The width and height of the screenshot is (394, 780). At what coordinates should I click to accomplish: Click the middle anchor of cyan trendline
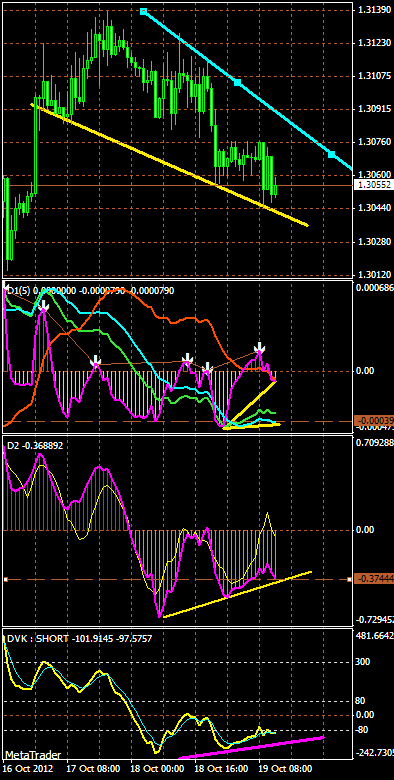[x=238, y=82]
